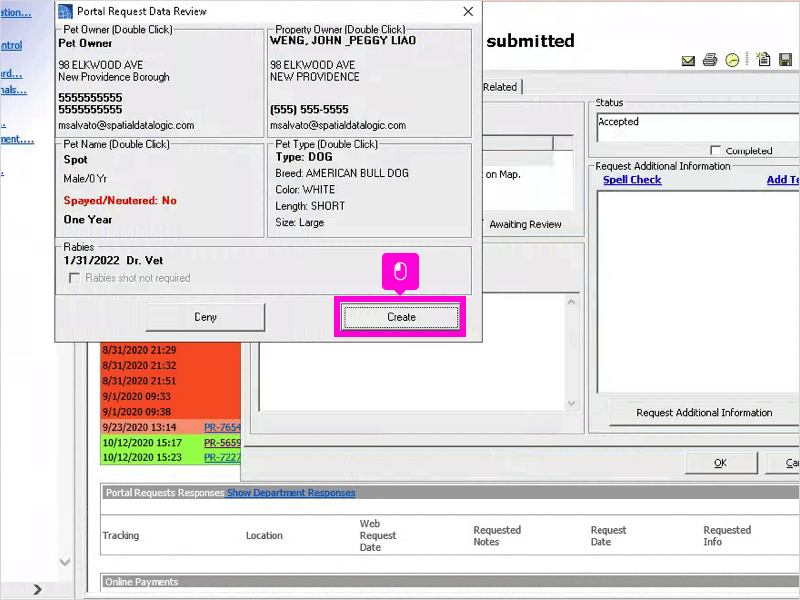Select the 8/31/2020 21:51 row
Screen dimensions: 800x600
coord(170,381)
